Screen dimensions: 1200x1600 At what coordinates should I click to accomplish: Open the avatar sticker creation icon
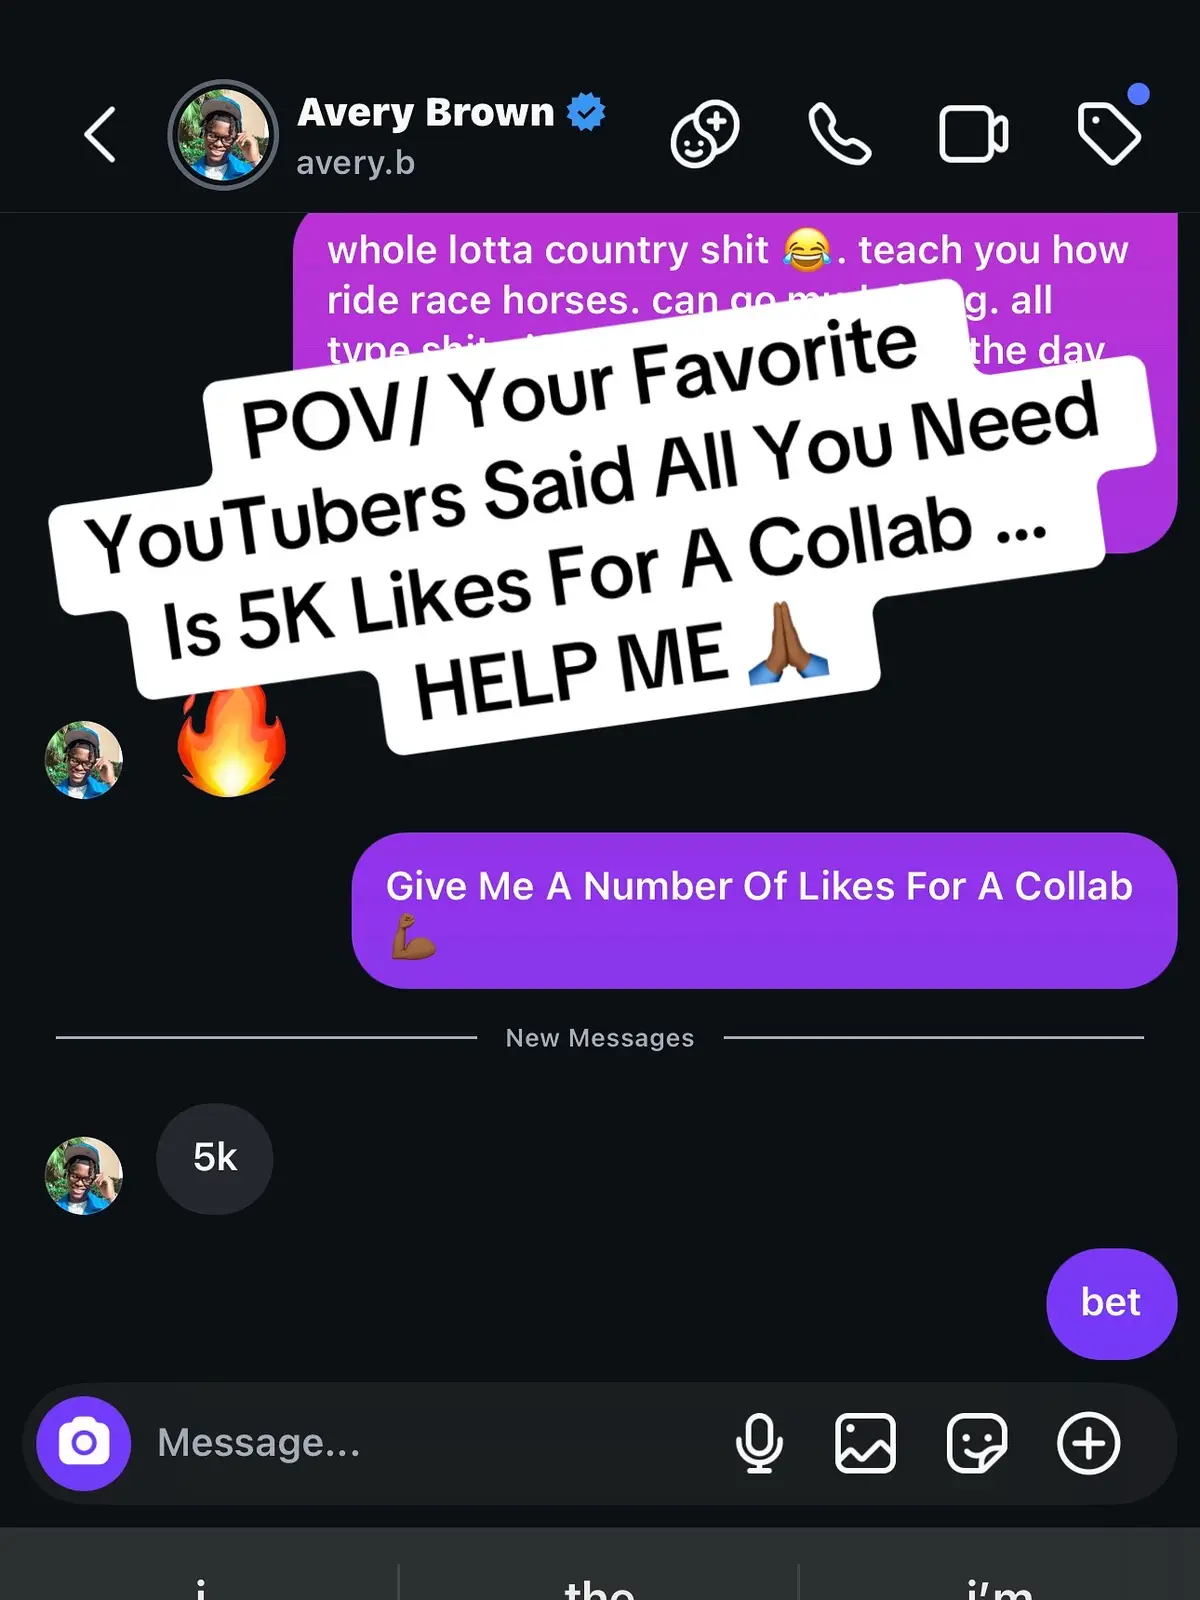tap(705, 133)
